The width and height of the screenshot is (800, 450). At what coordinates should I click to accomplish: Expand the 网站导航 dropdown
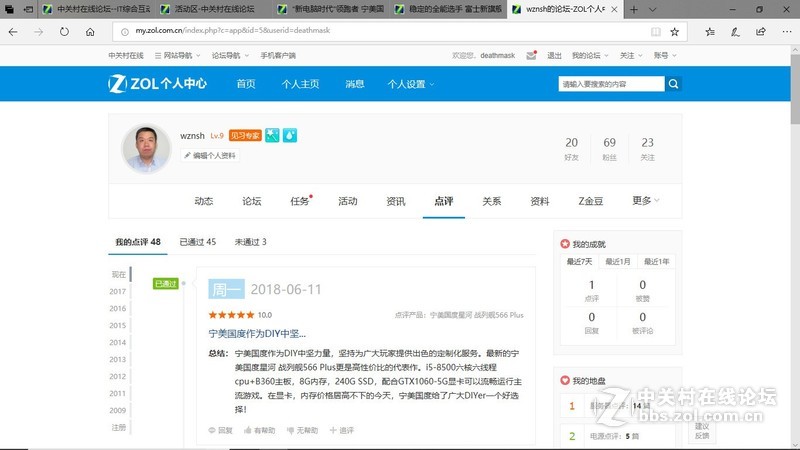[x=181, y=55]
